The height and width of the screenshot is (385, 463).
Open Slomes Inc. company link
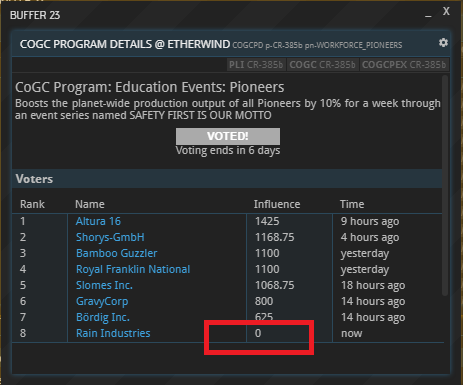104,285
